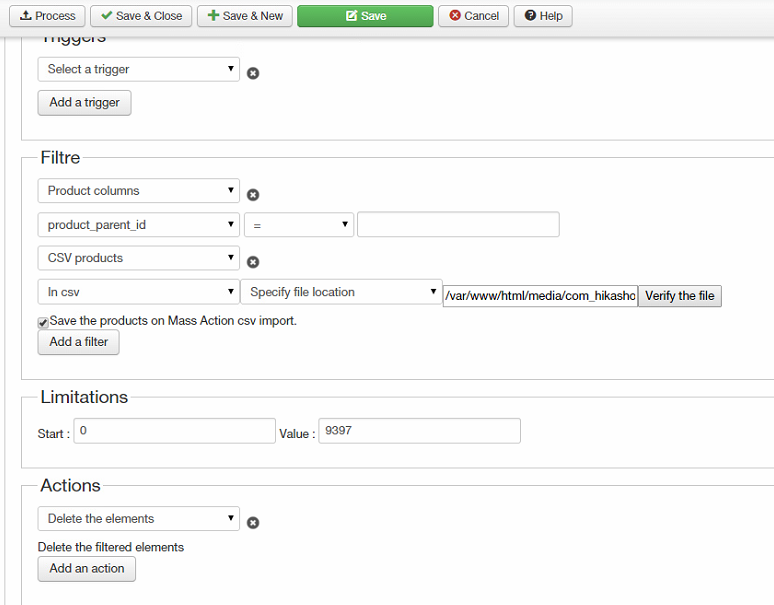Click the Verify the file button

(679, 296)
